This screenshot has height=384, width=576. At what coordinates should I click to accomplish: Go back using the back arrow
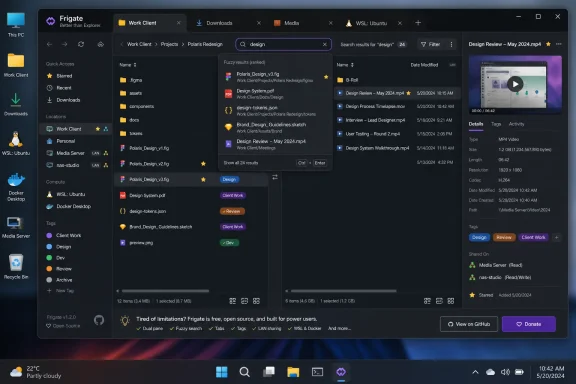tap(49, 44)
